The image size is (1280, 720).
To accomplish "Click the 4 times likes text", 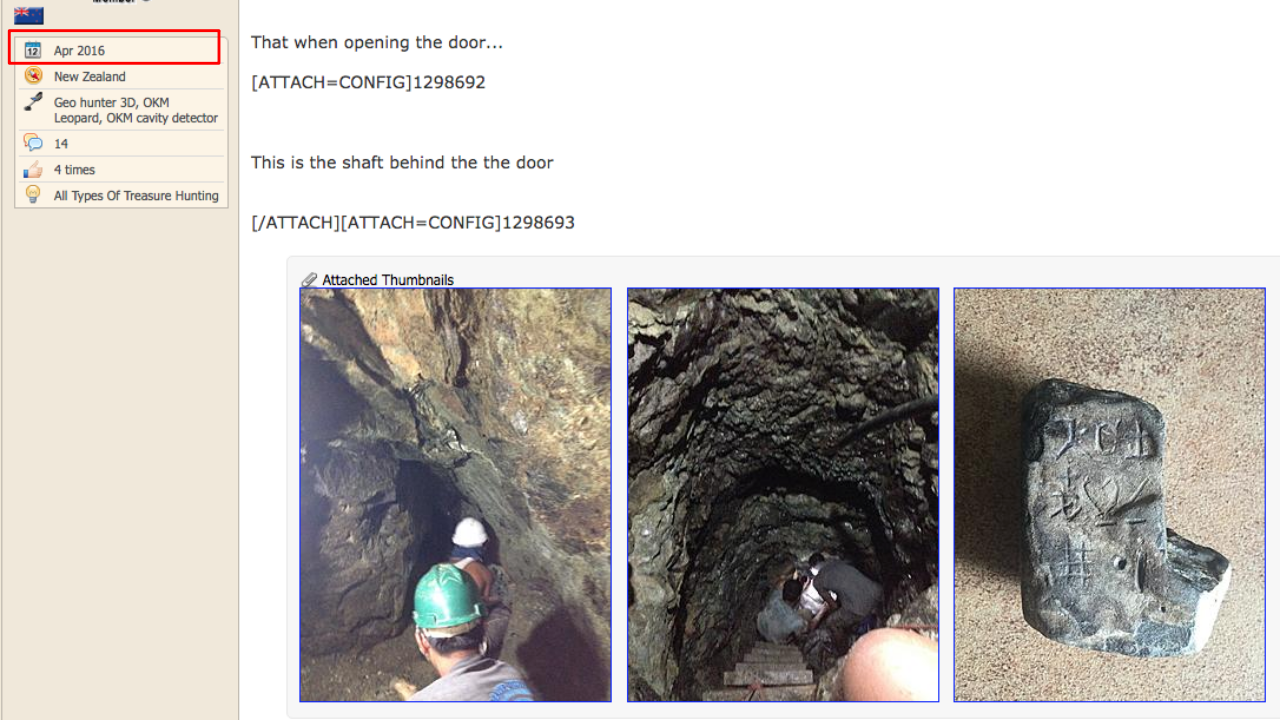I will coord(75,169).
